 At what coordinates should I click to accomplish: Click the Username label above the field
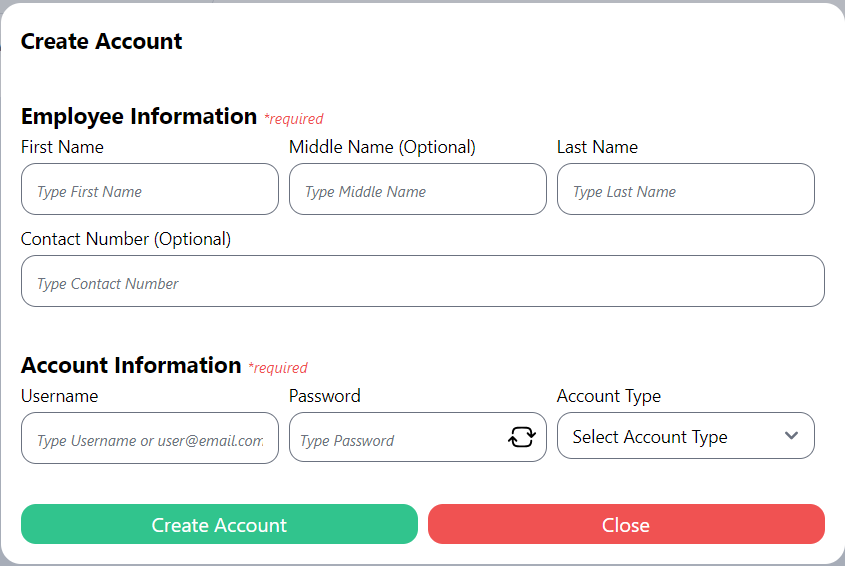point(59,396)
